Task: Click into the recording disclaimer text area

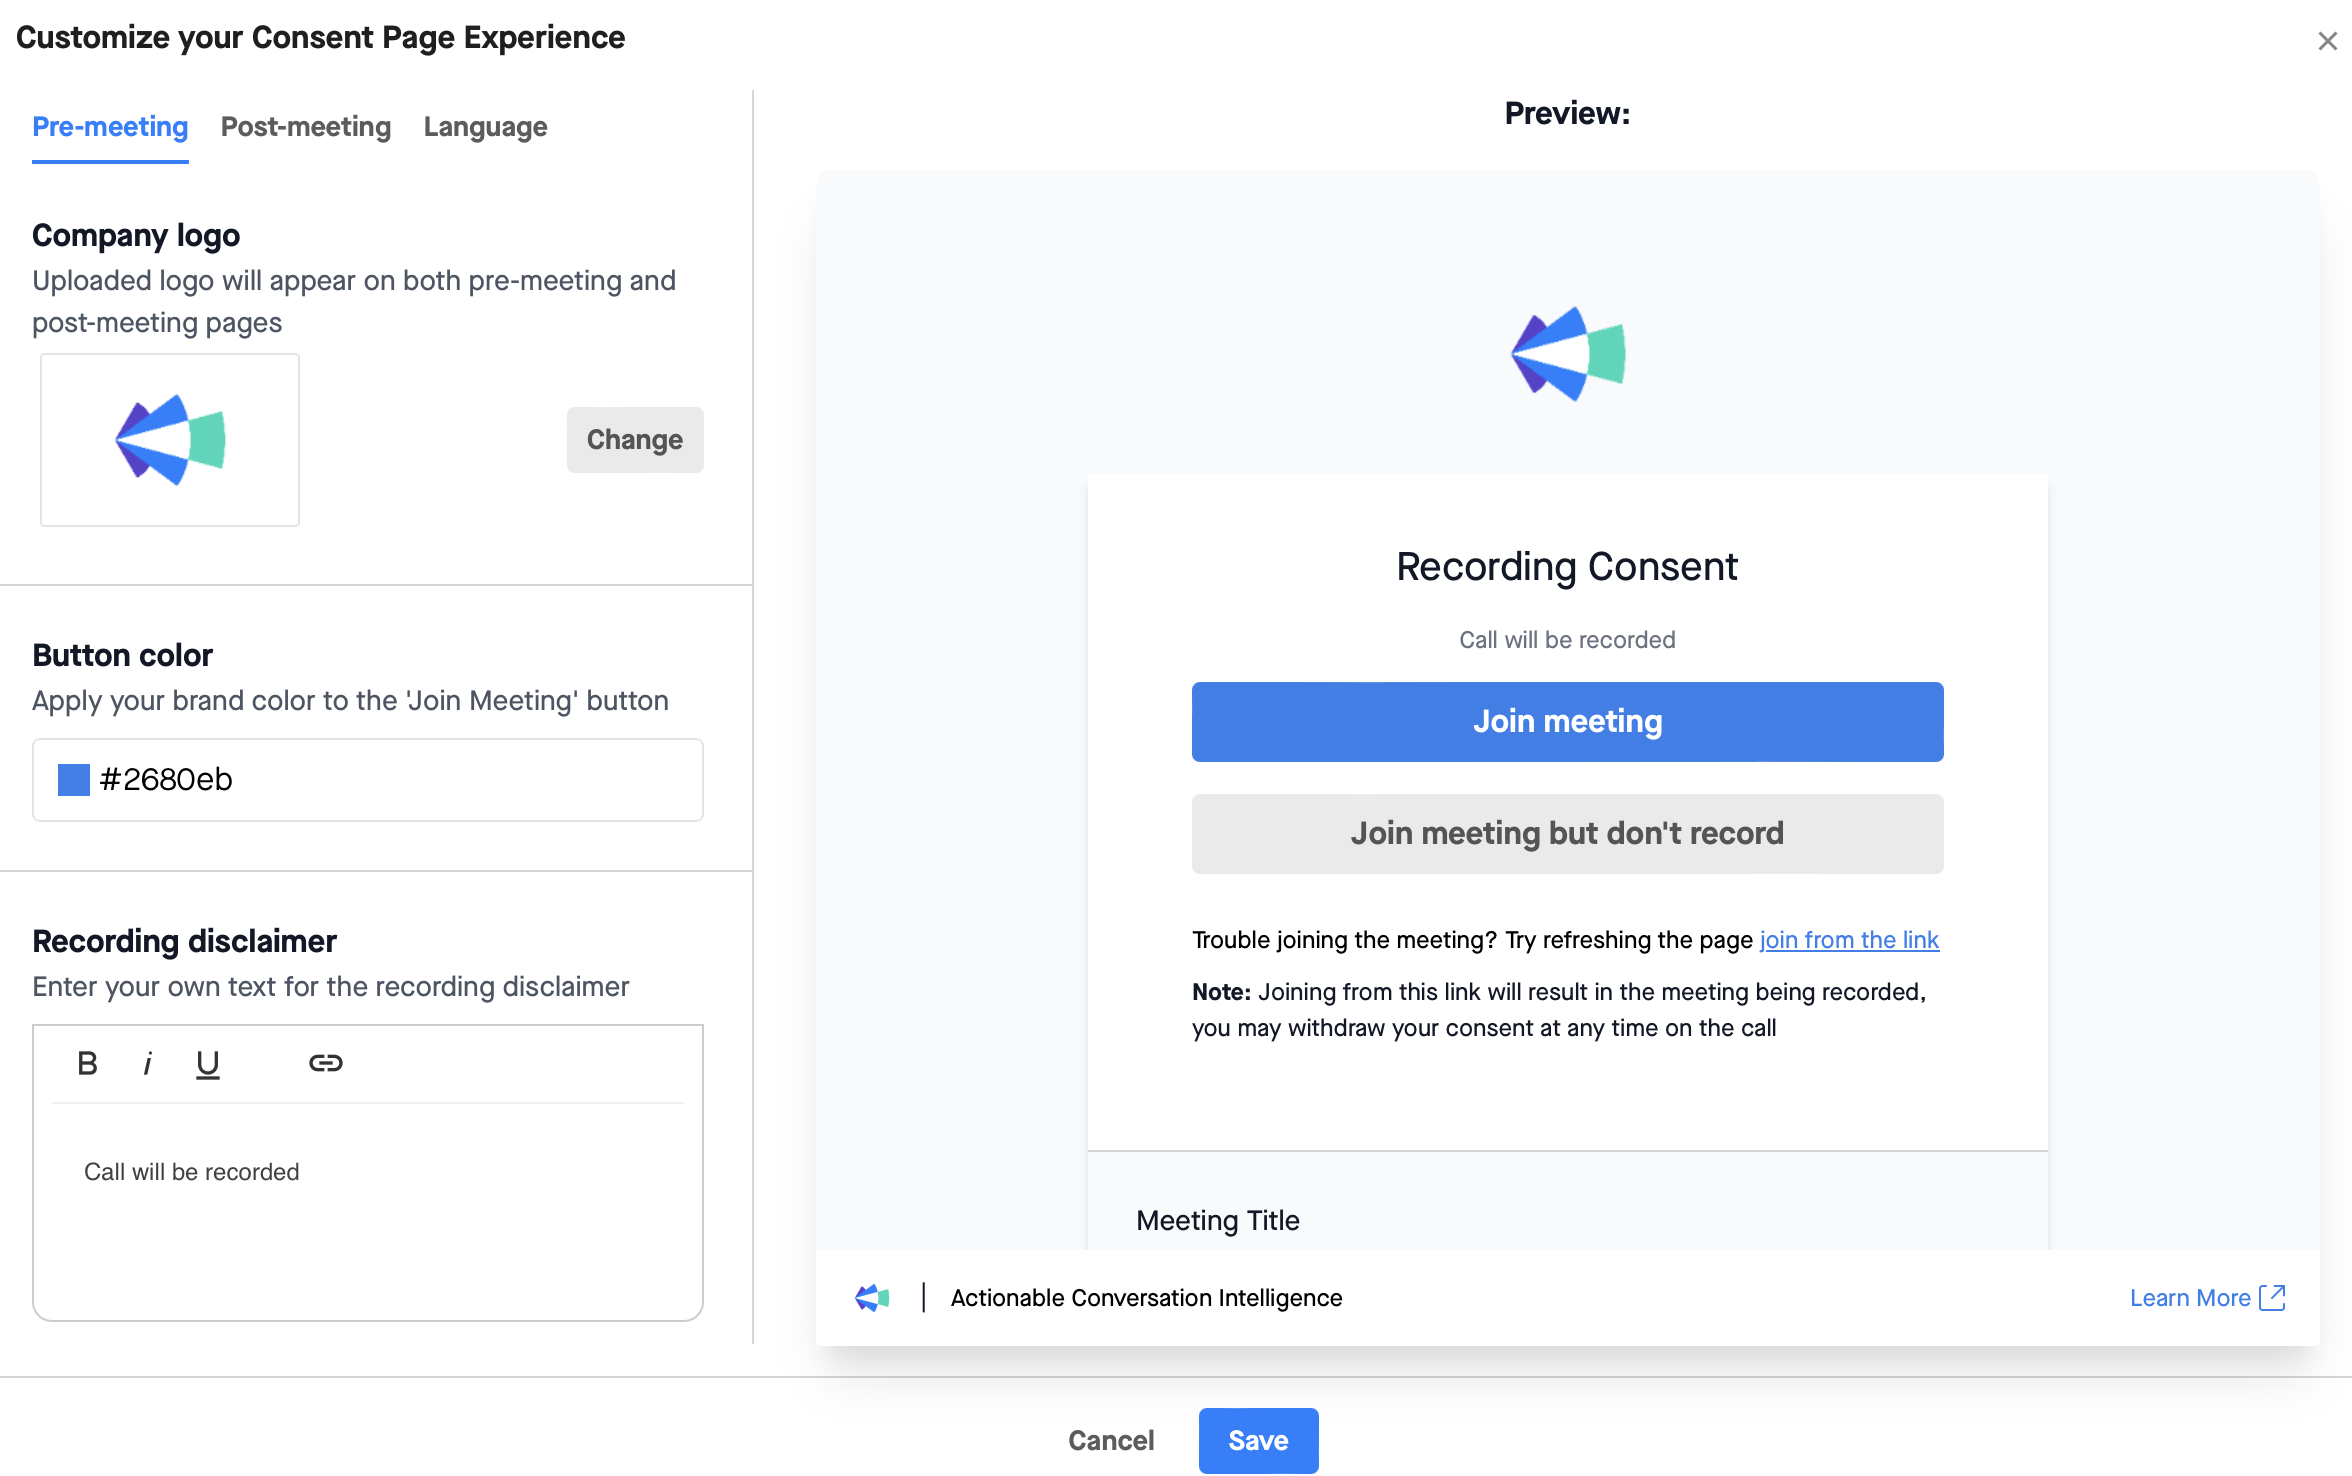Action: pyautogui.click(x=368, y=1211)
